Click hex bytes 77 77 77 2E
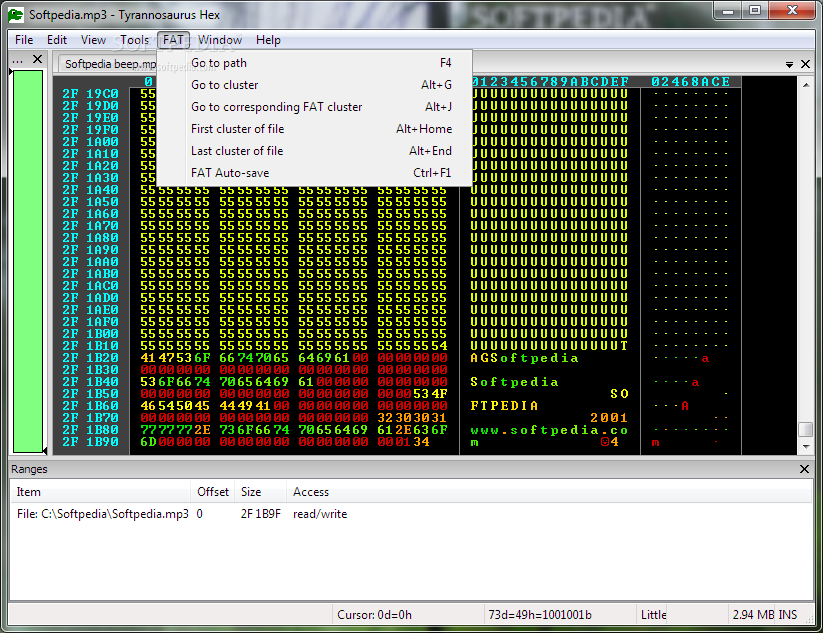This screenshot has height=633, width=823. pyautogui.click(x=175, y=430)
